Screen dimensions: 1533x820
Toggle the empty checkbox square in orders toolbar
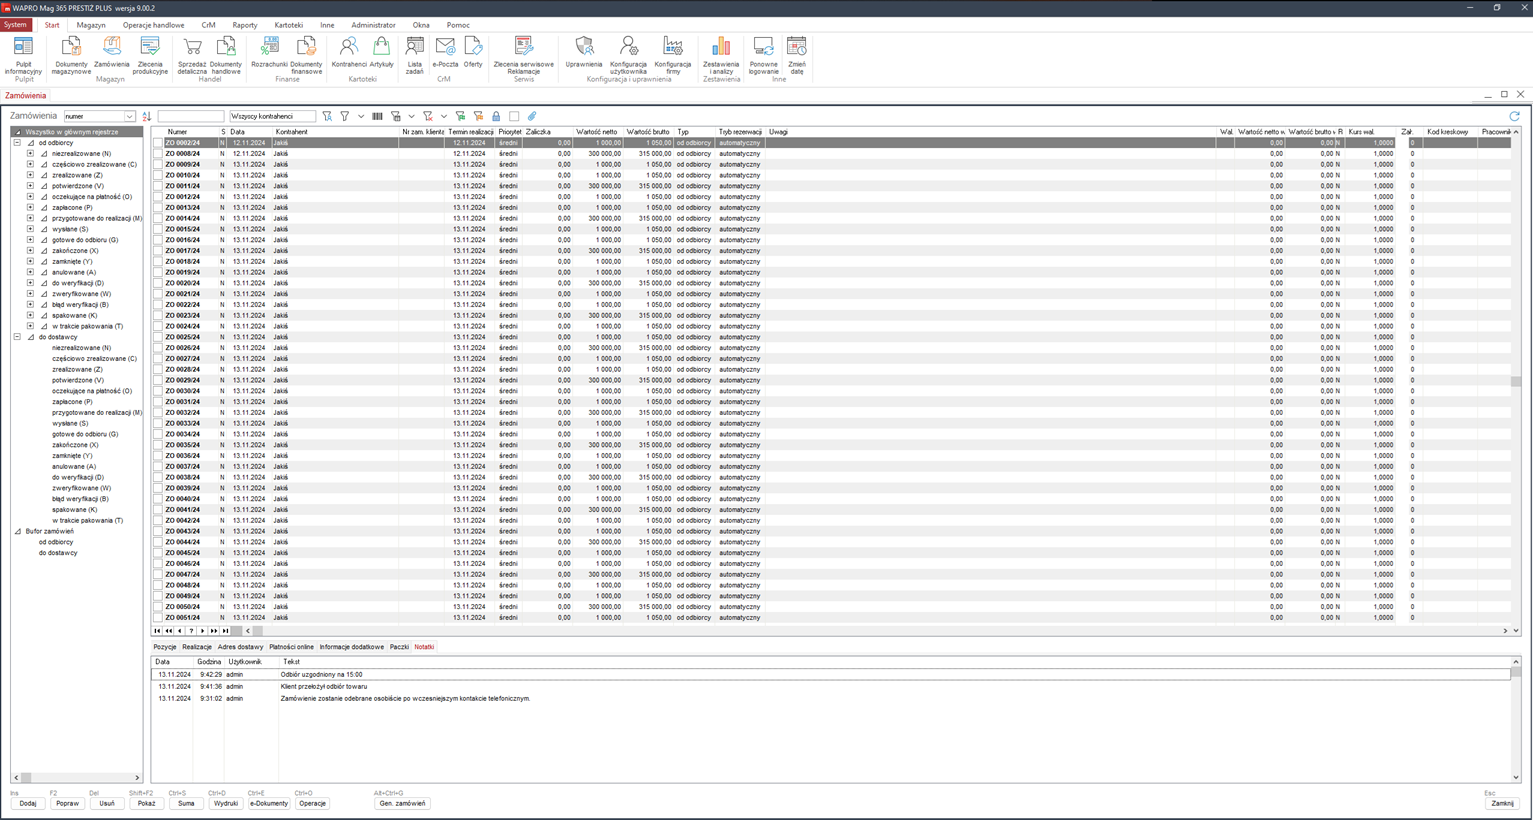tap(514, 117)
